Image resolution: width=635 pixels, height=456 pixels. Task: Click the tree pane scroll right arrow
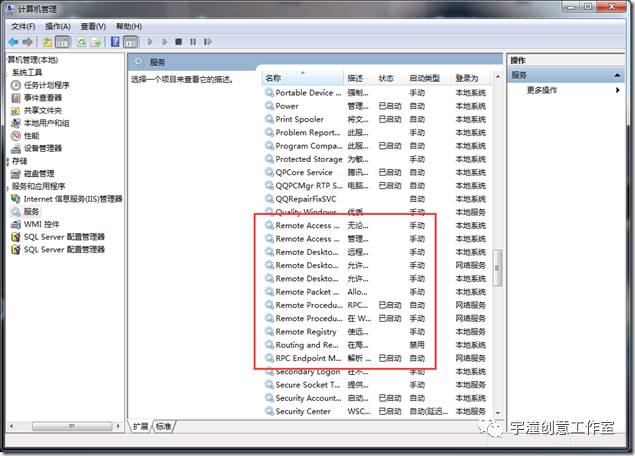click(x=118, y=426)
